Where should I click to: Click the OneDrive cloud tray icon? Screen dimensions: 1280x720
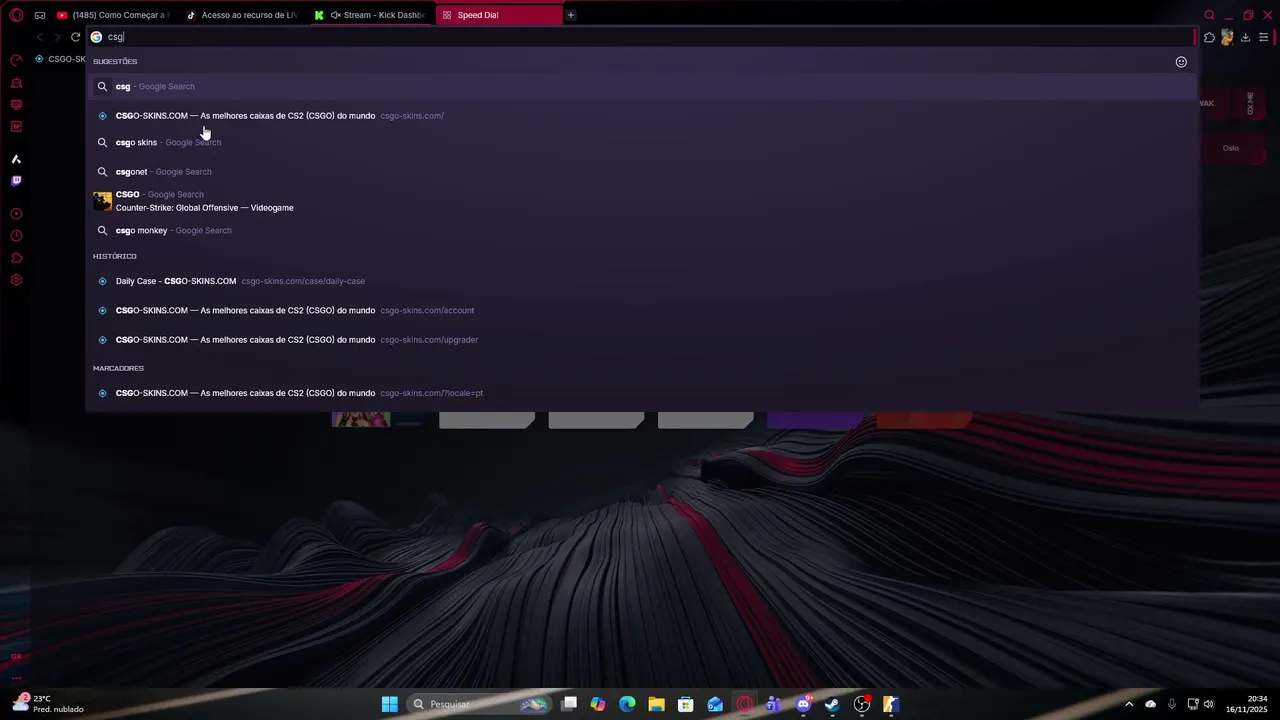1151,704
